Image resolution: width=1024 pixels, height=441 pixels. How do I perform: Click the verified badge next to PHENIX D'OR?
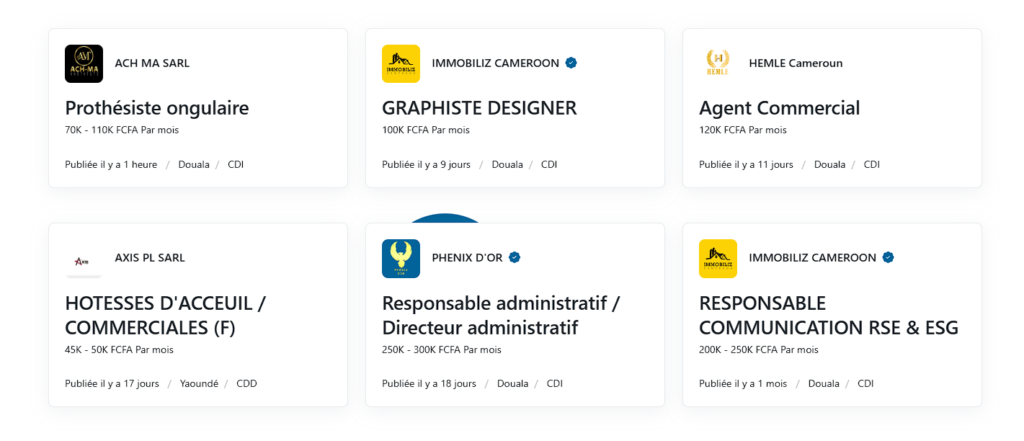515,257
